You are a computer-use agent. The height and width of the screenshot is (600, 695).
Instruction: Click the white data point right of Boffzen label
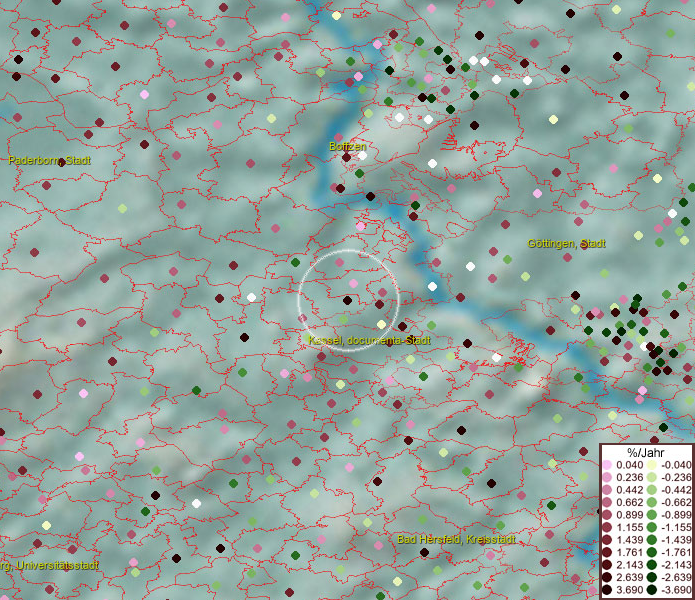click(362, 156)
